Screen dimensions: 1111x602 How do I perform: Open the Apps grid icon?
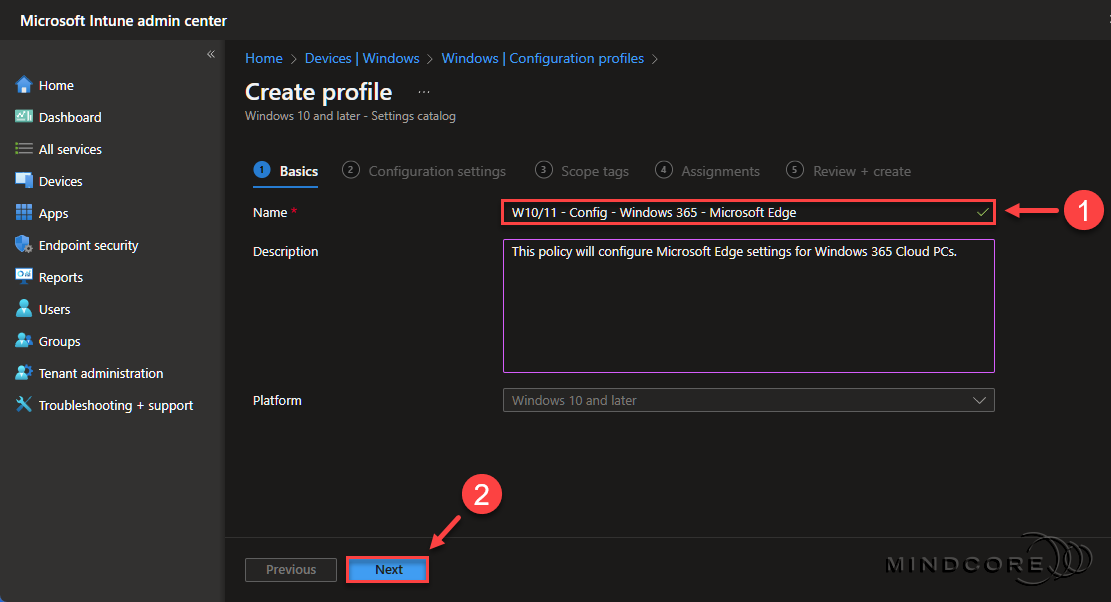24,213
